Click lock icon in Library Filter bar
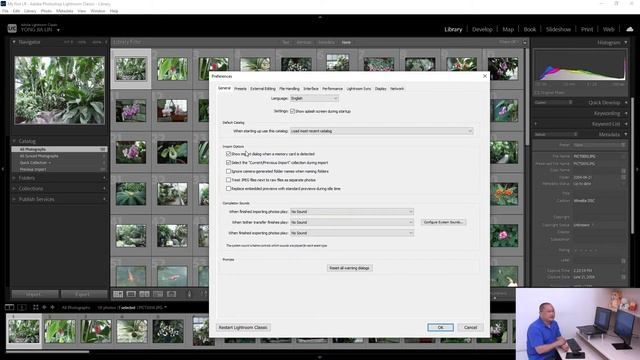Viewport: 640px width, 360px height. [x=525, y=42]
